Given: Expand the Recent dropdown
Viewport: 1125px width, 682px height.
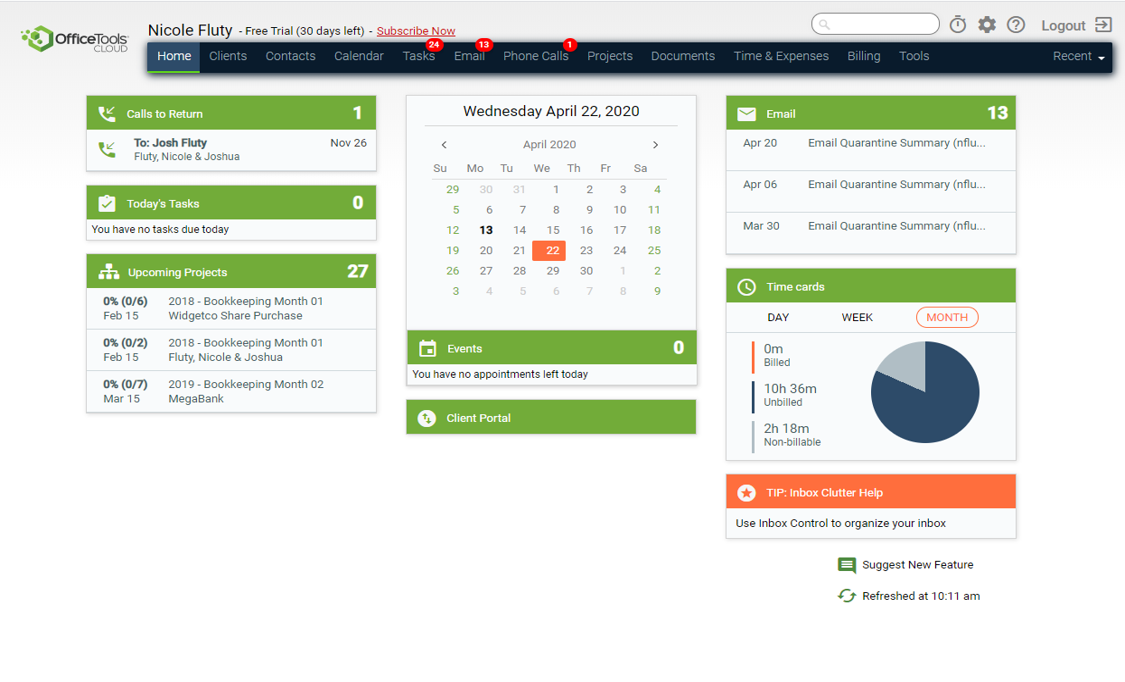Looking at the screenshot, I should [1079, 57].
